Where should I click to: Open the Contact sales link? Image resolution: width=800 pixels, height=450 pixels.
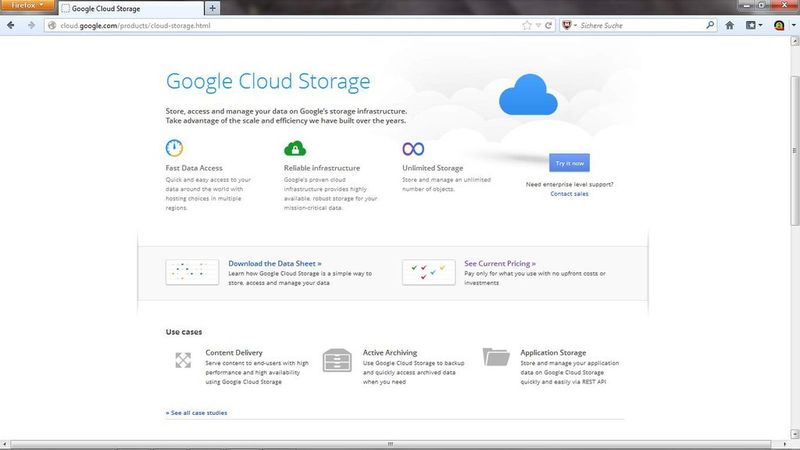[x=569, y=194]
